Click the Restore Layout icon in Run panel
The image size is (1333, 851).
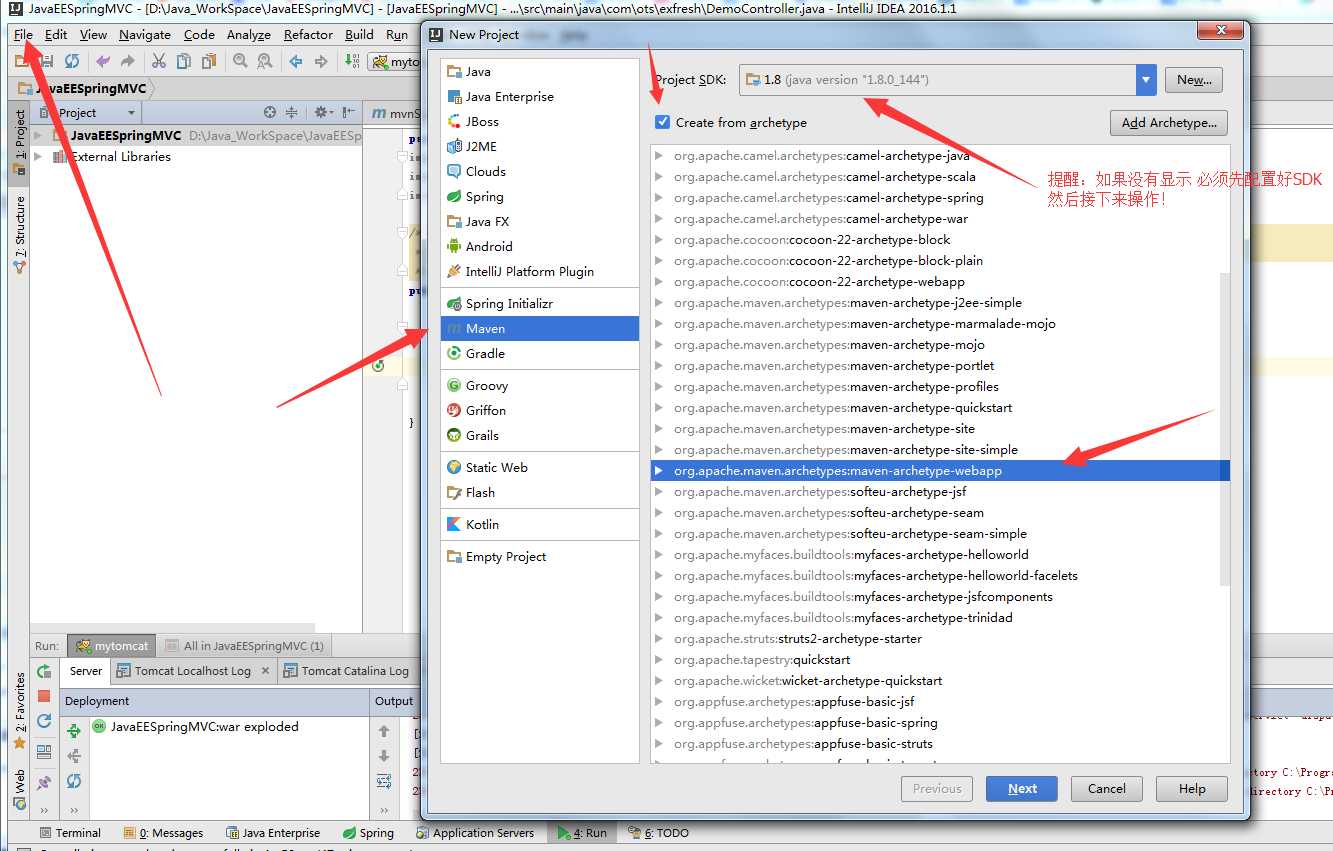(x=44, y=752)
